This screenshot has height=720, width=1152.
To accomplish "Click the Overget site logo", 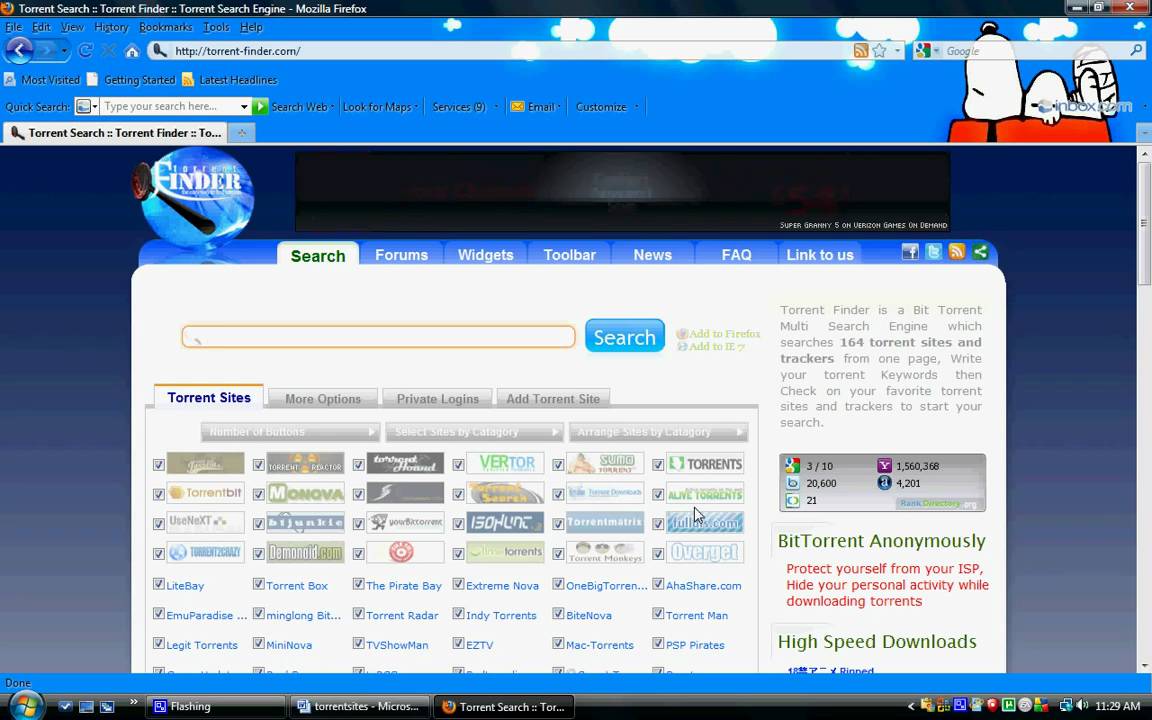I will [705, 552].
